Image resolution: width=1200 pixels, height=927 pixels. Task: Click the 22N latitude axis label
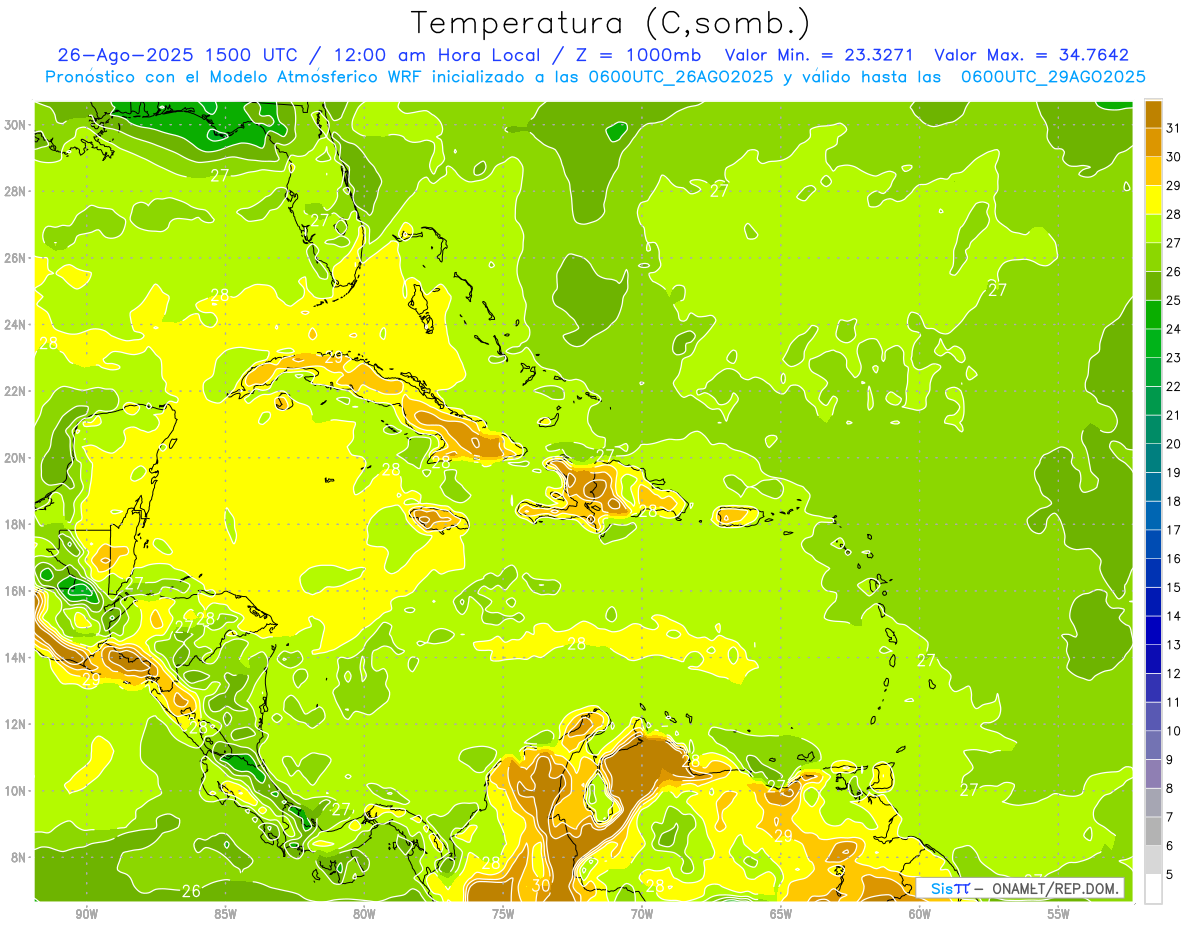point(15,391)
